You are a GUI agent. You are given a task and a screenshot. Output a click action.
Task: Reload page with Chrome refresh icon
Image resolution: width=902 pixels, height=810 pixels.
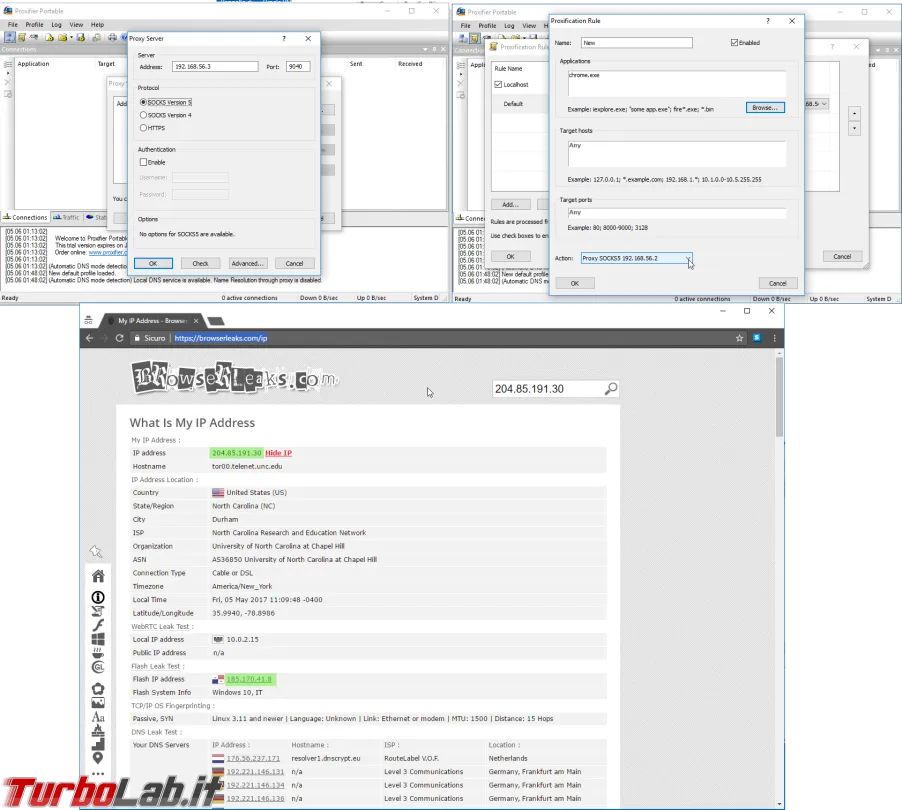(119, 338)
